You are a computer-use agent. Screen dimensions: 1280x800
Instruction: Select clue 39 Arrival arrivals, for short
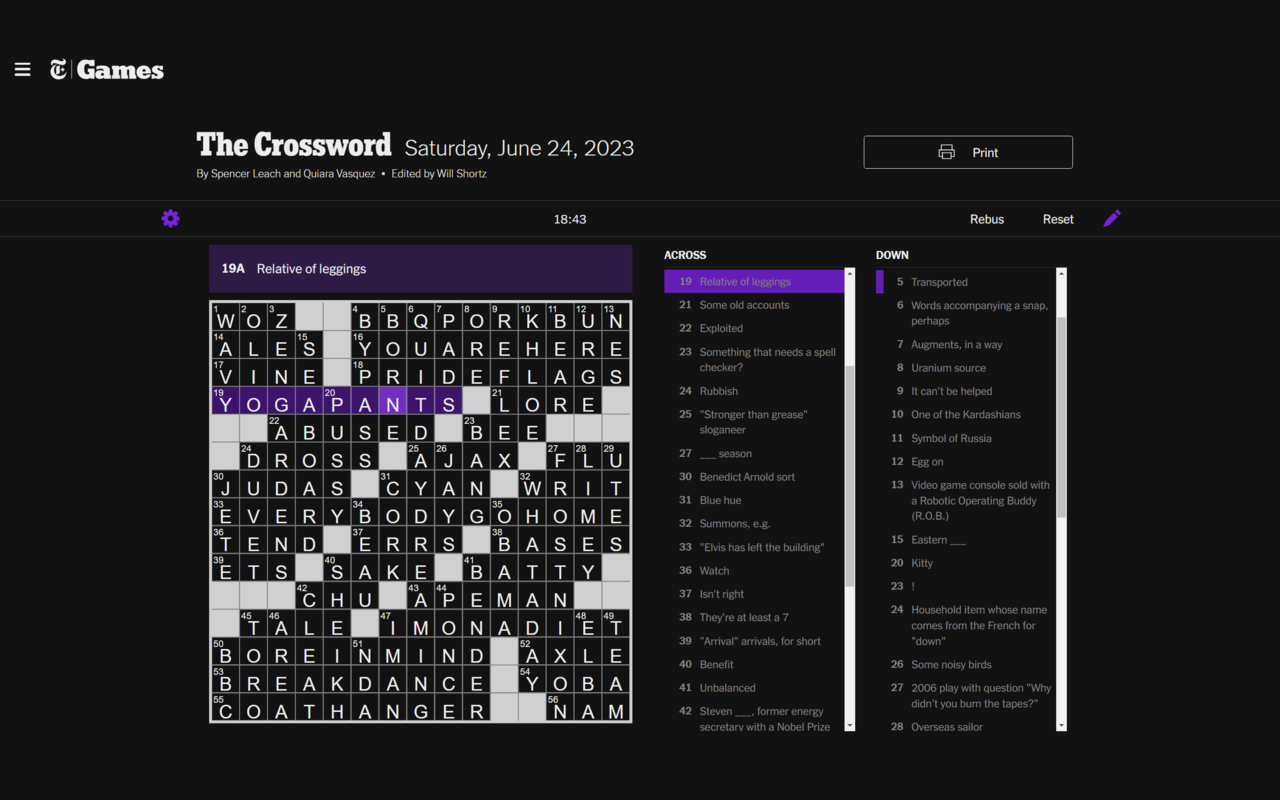click(x=754, y=641)
